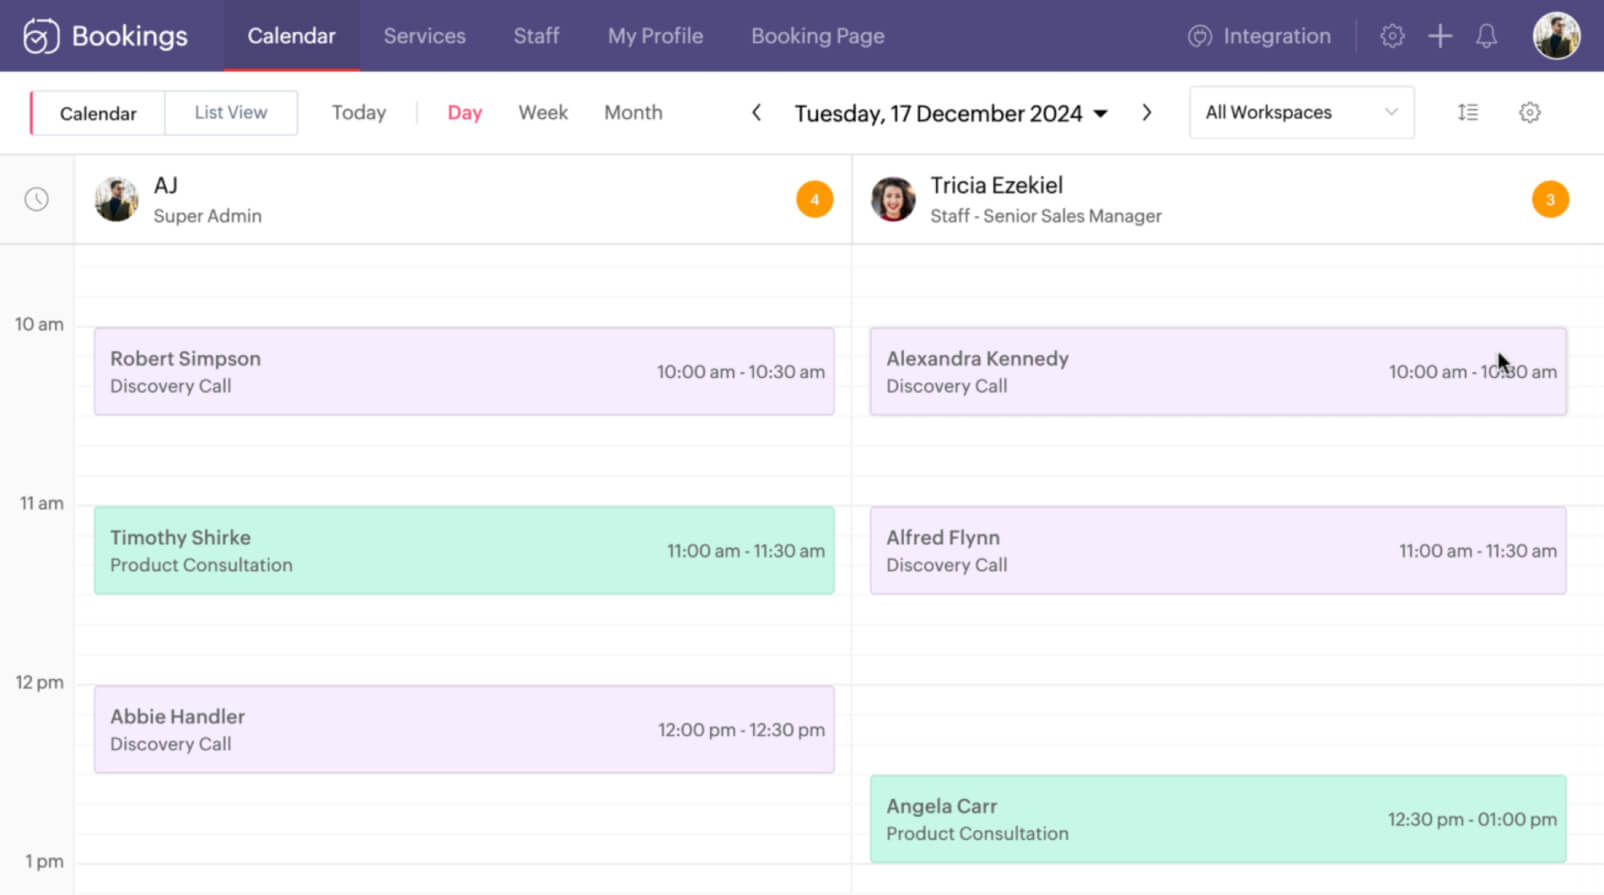This screenshot has height=895, width=1604.
Task: Open the Services tab
Action: [x=424, y=36]
